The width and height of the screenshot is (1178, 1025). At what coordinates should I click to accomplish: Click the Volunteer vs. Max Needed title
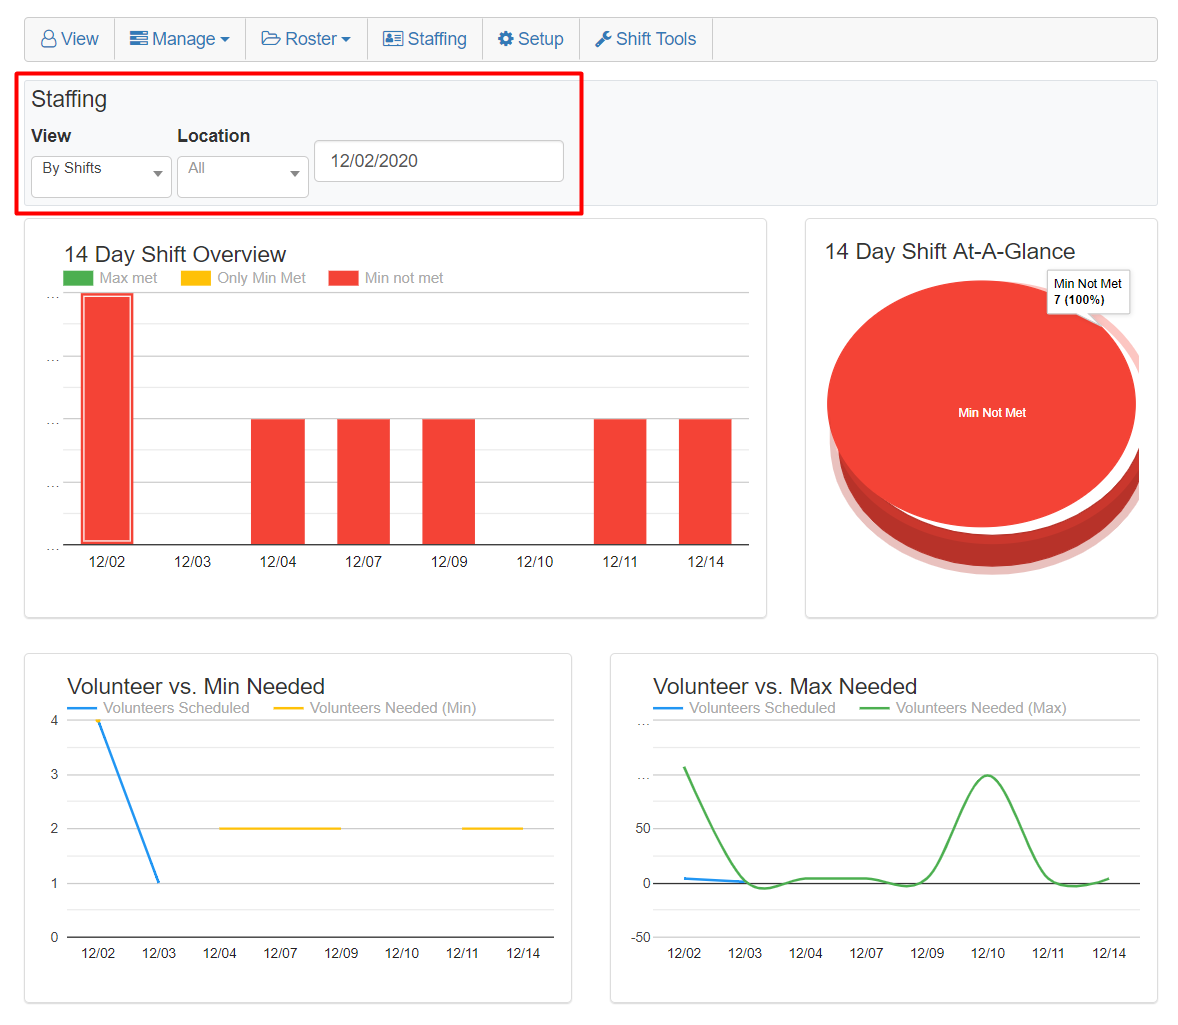pos(785,686)
